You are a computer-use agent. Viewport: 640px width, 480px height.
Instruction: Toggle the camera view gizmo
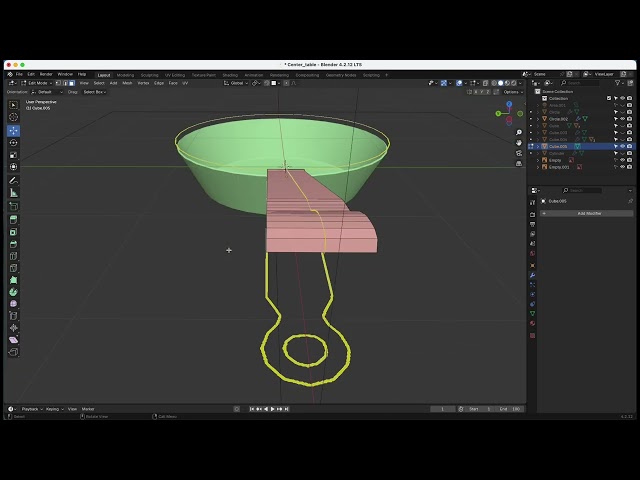click(x=519, y=153)
